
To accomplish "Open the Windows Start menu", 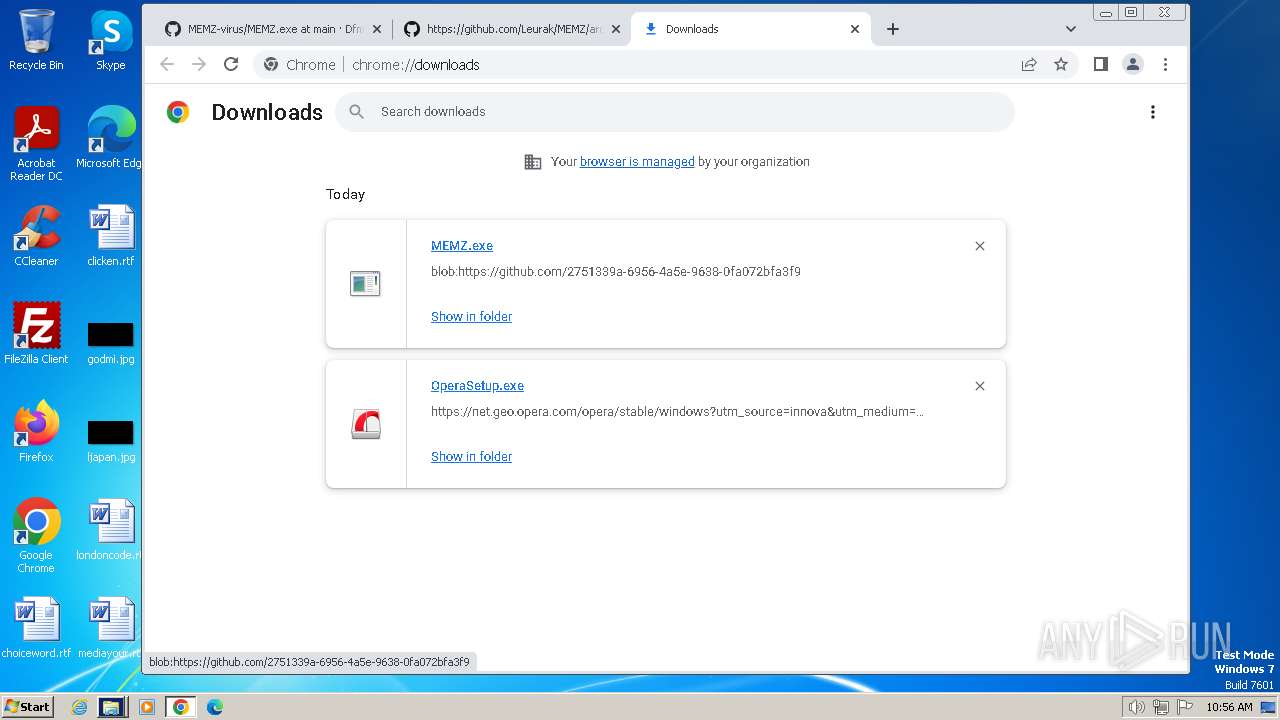I will click(x=28, y=706).
